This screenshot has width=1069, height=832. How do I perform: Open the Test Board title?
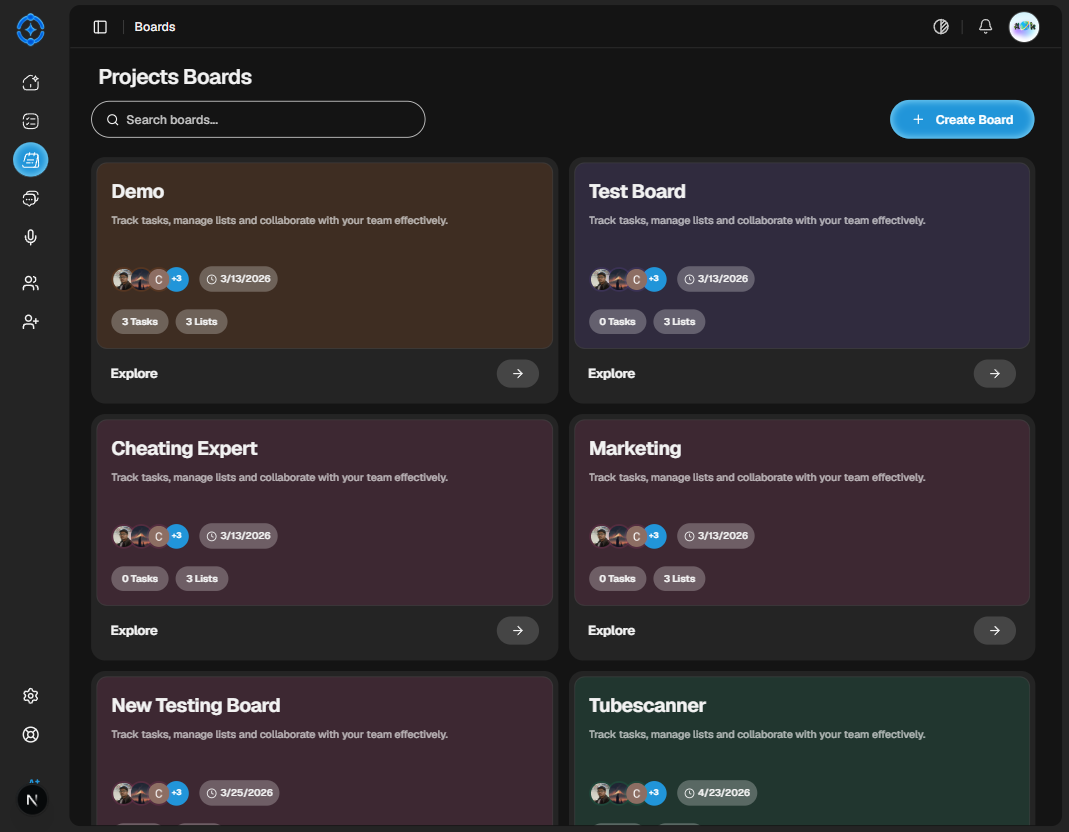click(x=637, y=192)
